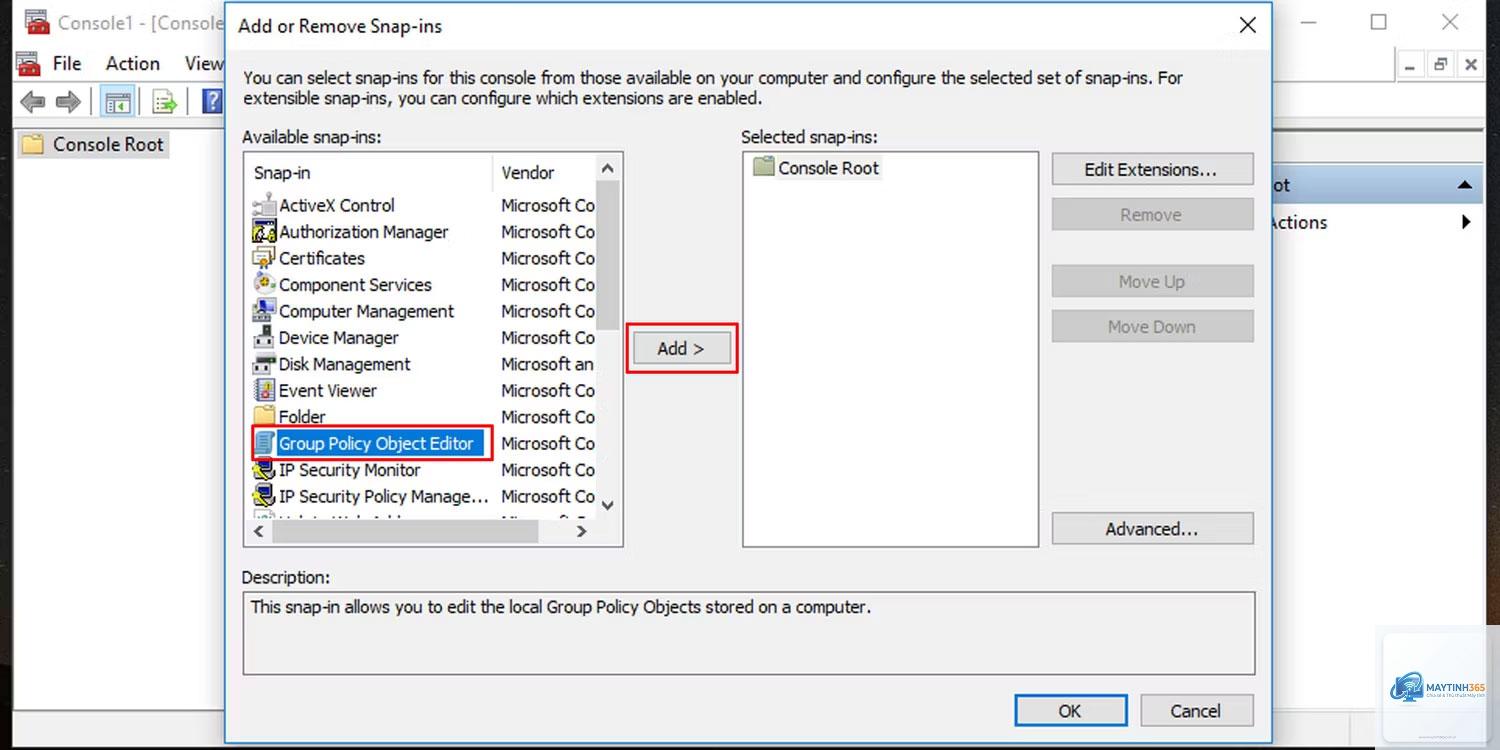Viewport: 1500px width, 750px height.
Task: Select the Certificates snap-in icon
Action: [x=264, y=258]
